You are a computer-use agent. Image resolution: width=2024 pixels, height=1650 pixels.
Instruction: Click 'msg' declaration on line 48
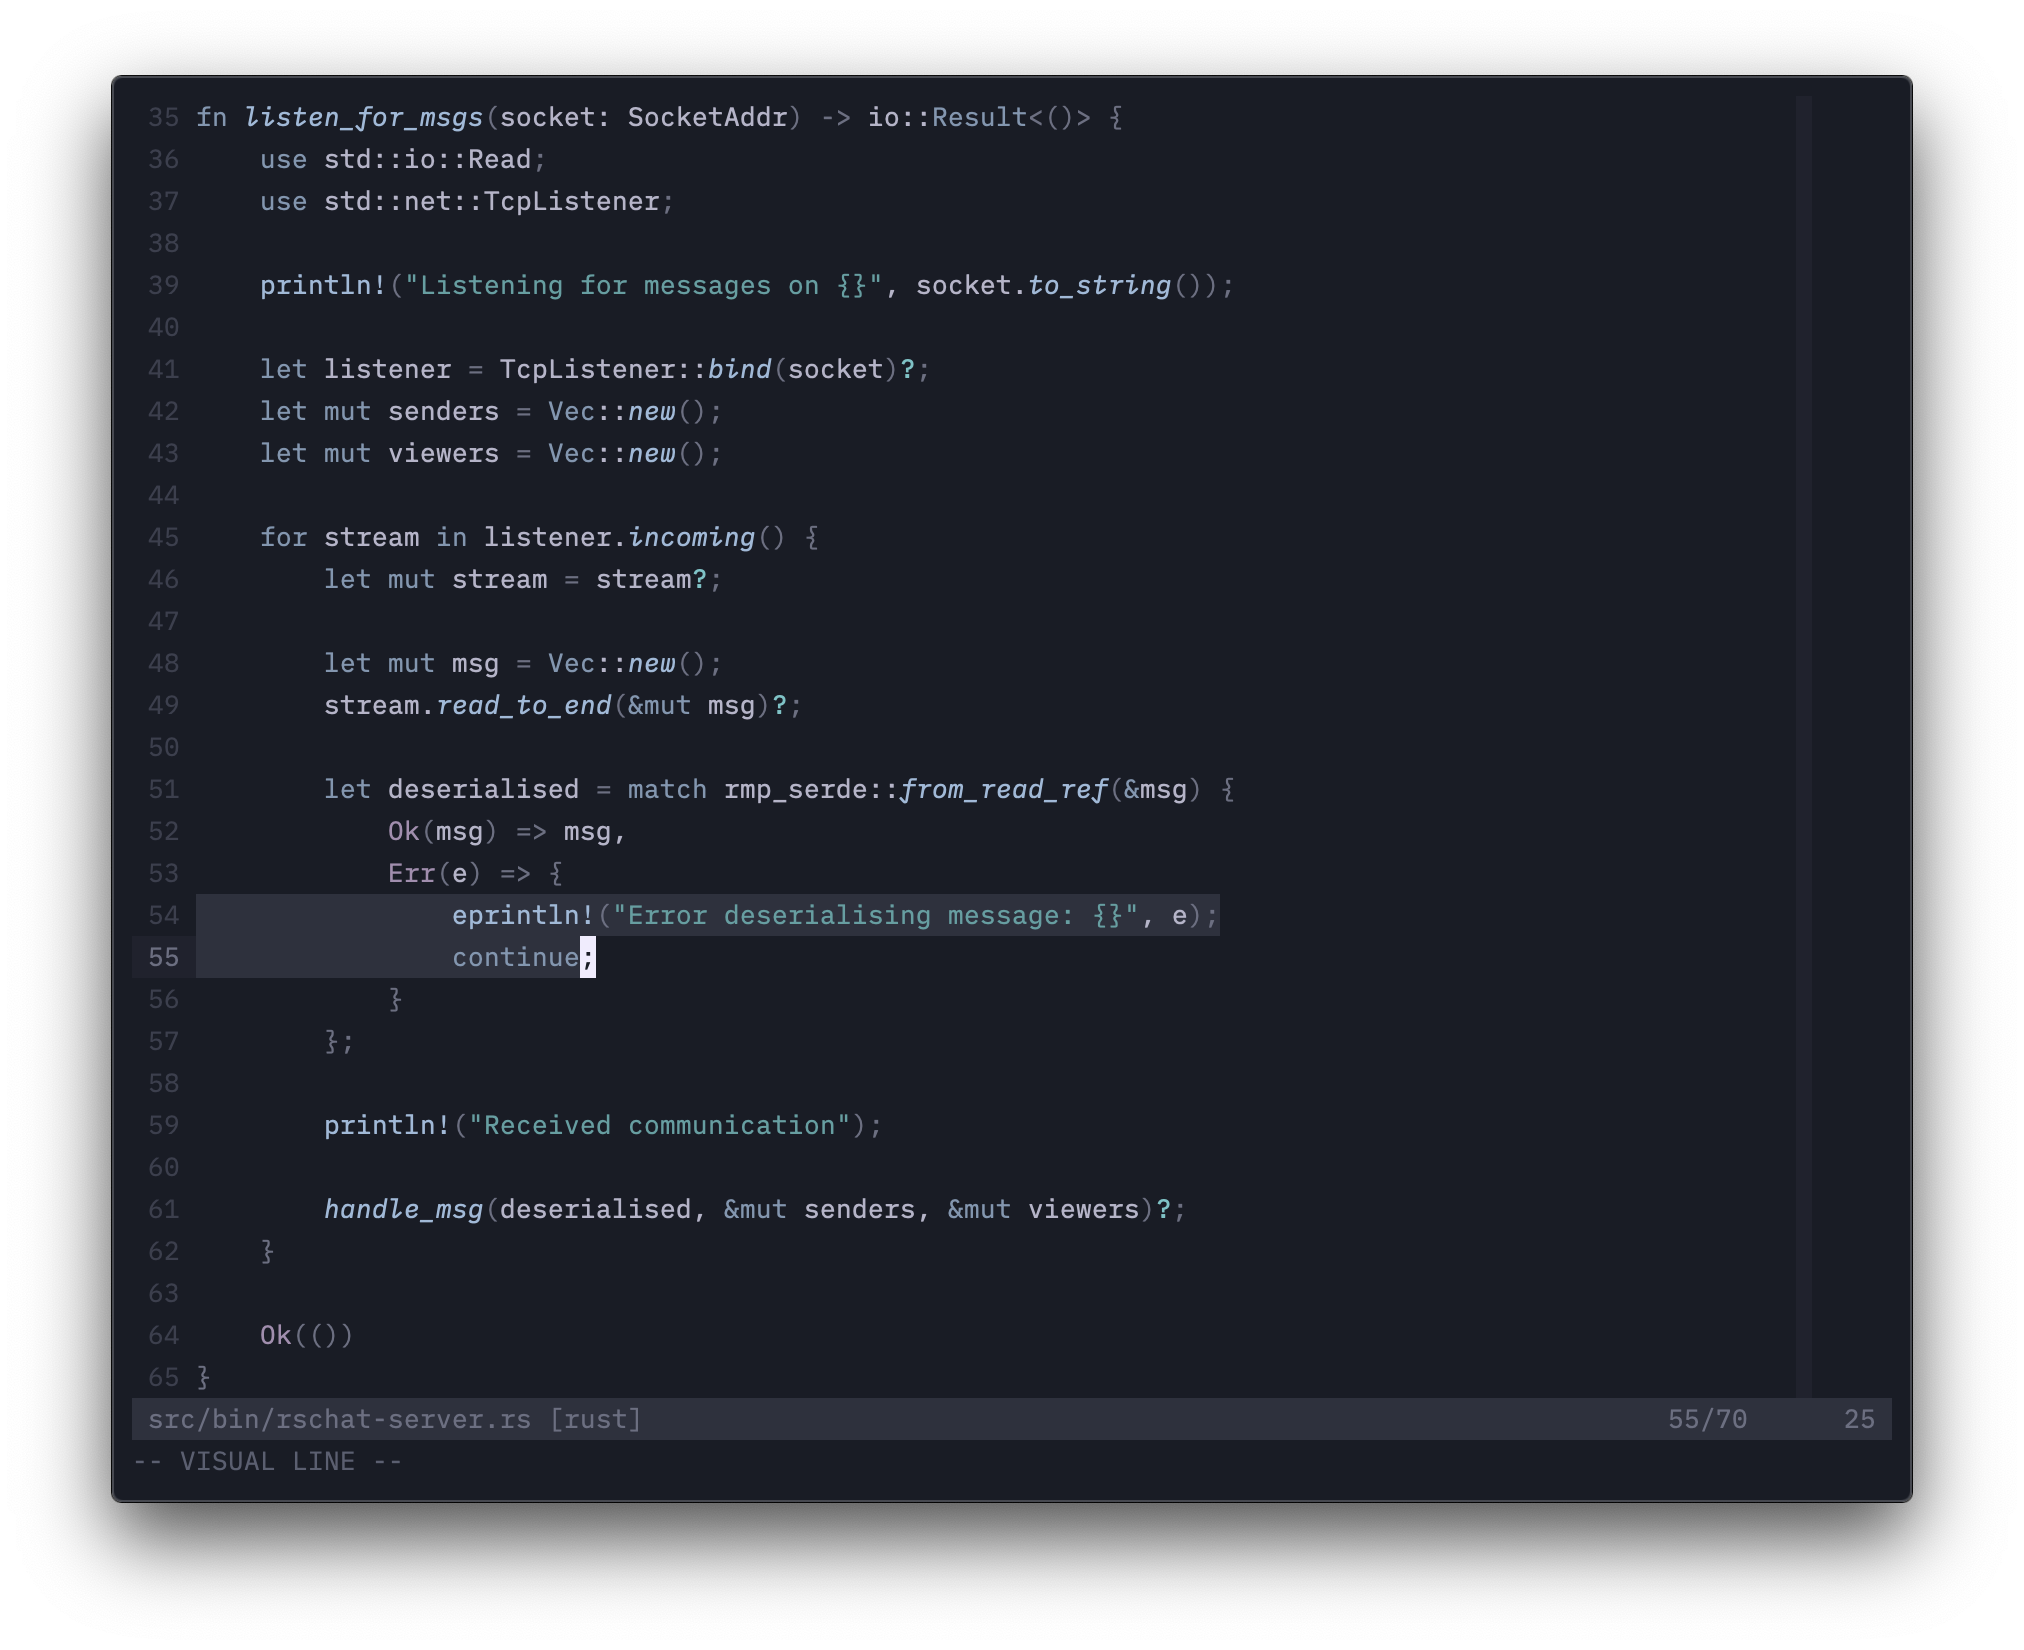(475, 664)
